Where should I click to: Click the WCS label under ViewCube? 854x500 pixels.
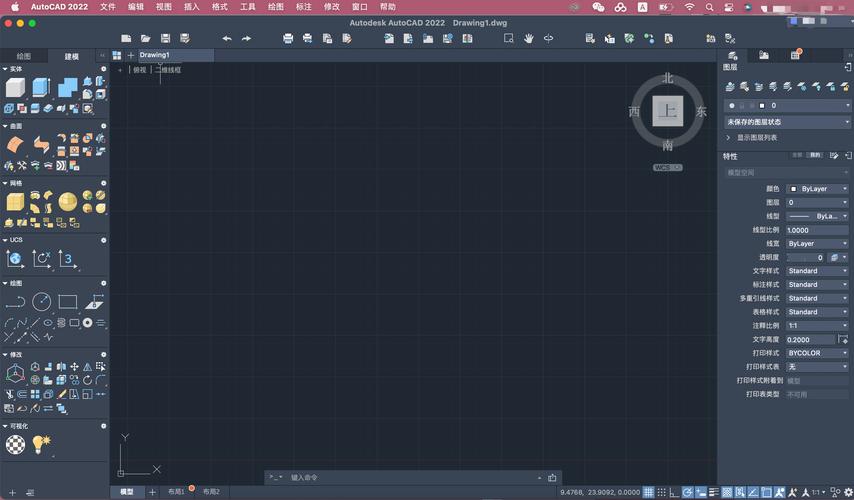[x=668, y=168]
